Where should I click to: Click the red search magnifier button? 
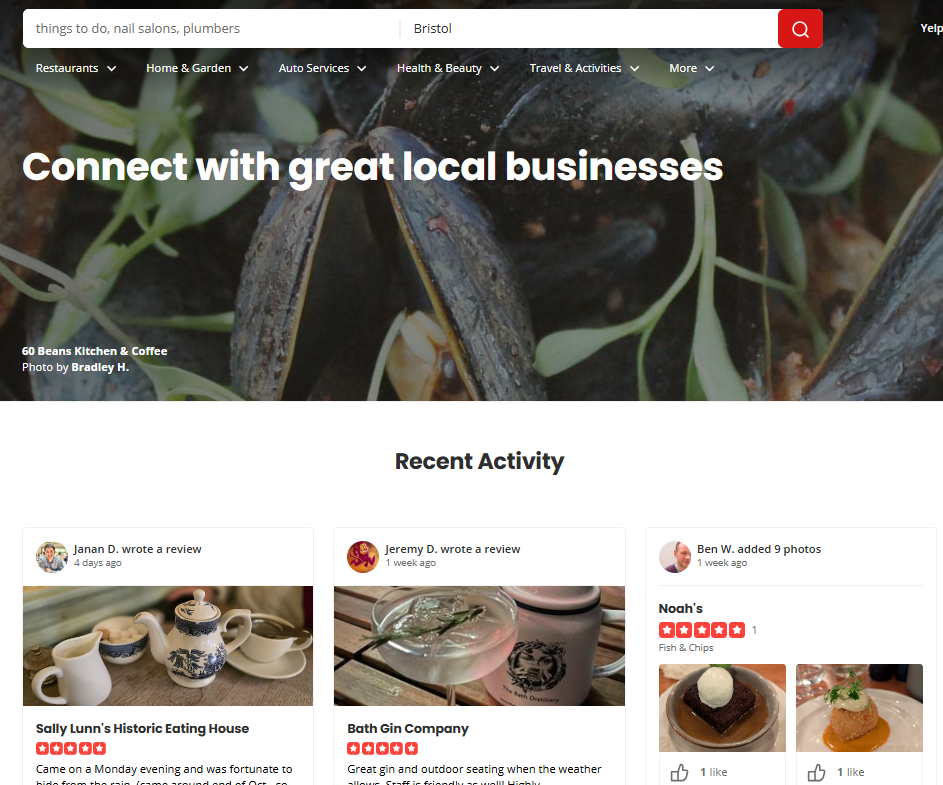[x=800, y=29]
